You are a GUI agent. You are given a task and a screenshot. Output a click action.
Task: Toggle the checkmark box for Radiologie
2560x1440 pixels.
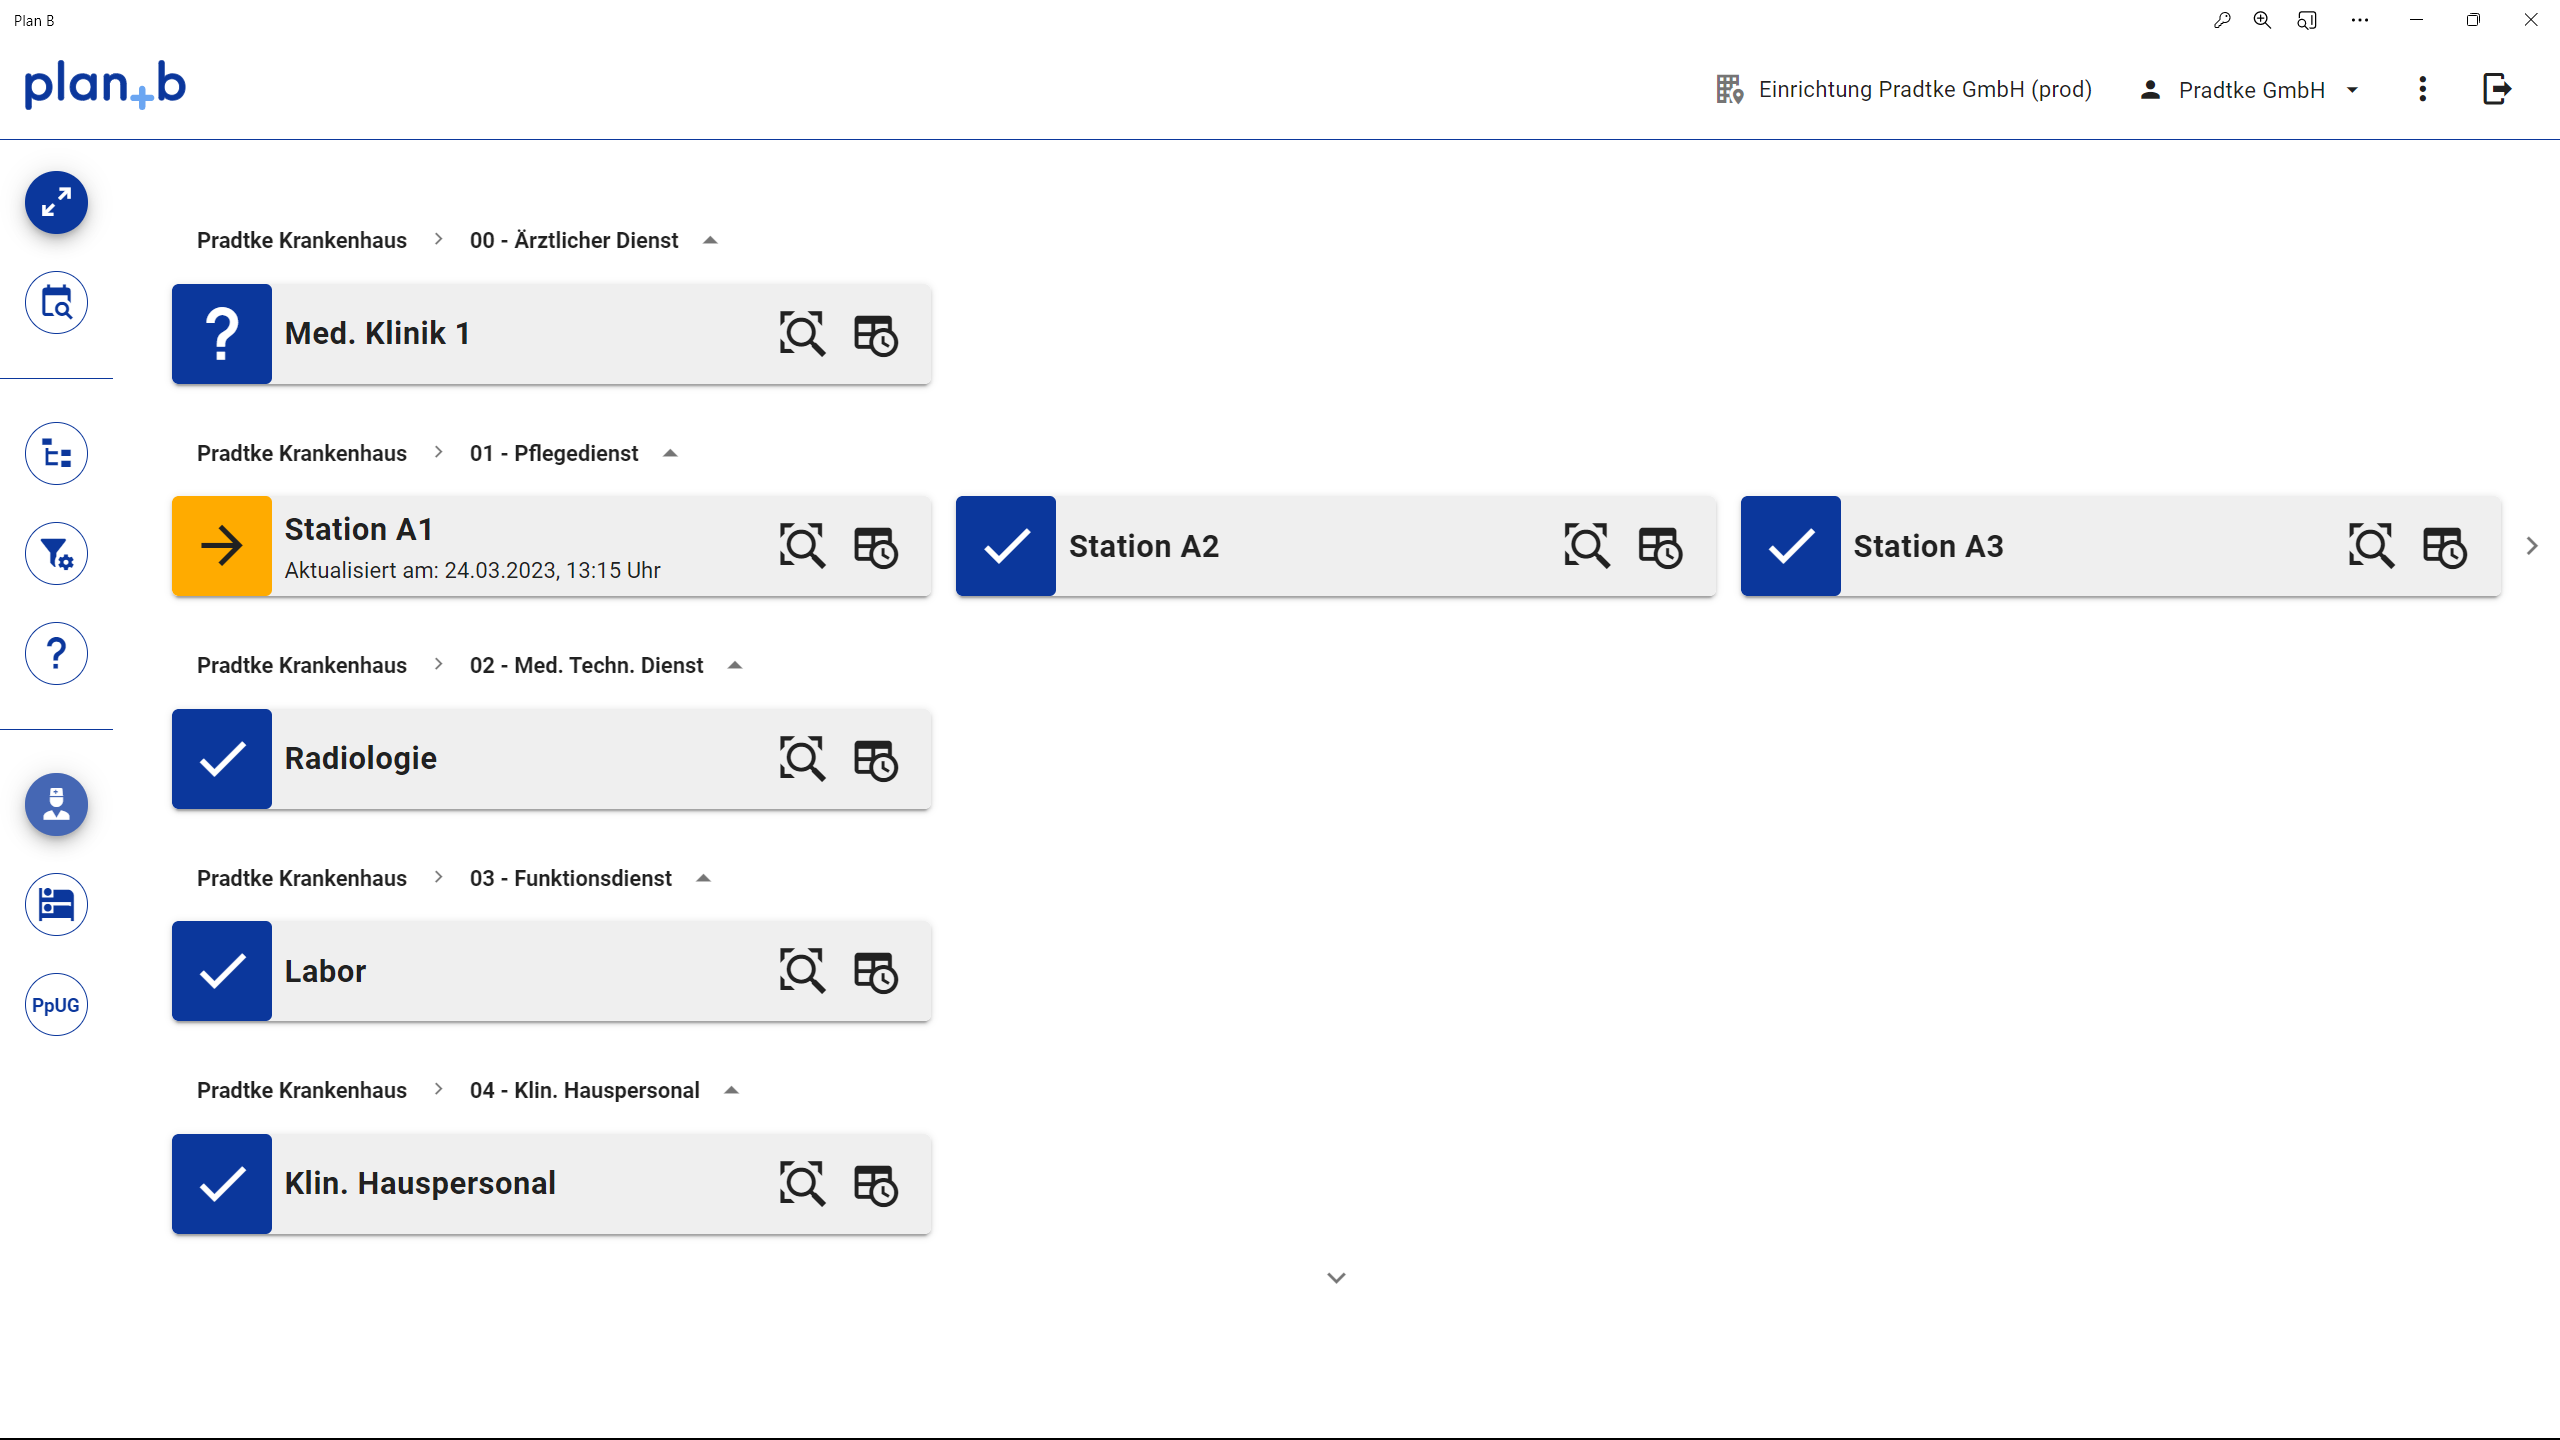coord(222,759)
